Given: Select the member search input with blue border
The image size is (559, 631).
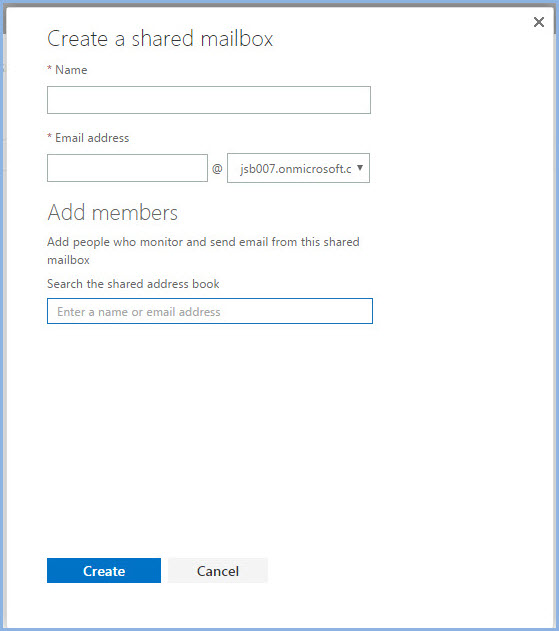Looking at the screenshot, I should (210, 311).
